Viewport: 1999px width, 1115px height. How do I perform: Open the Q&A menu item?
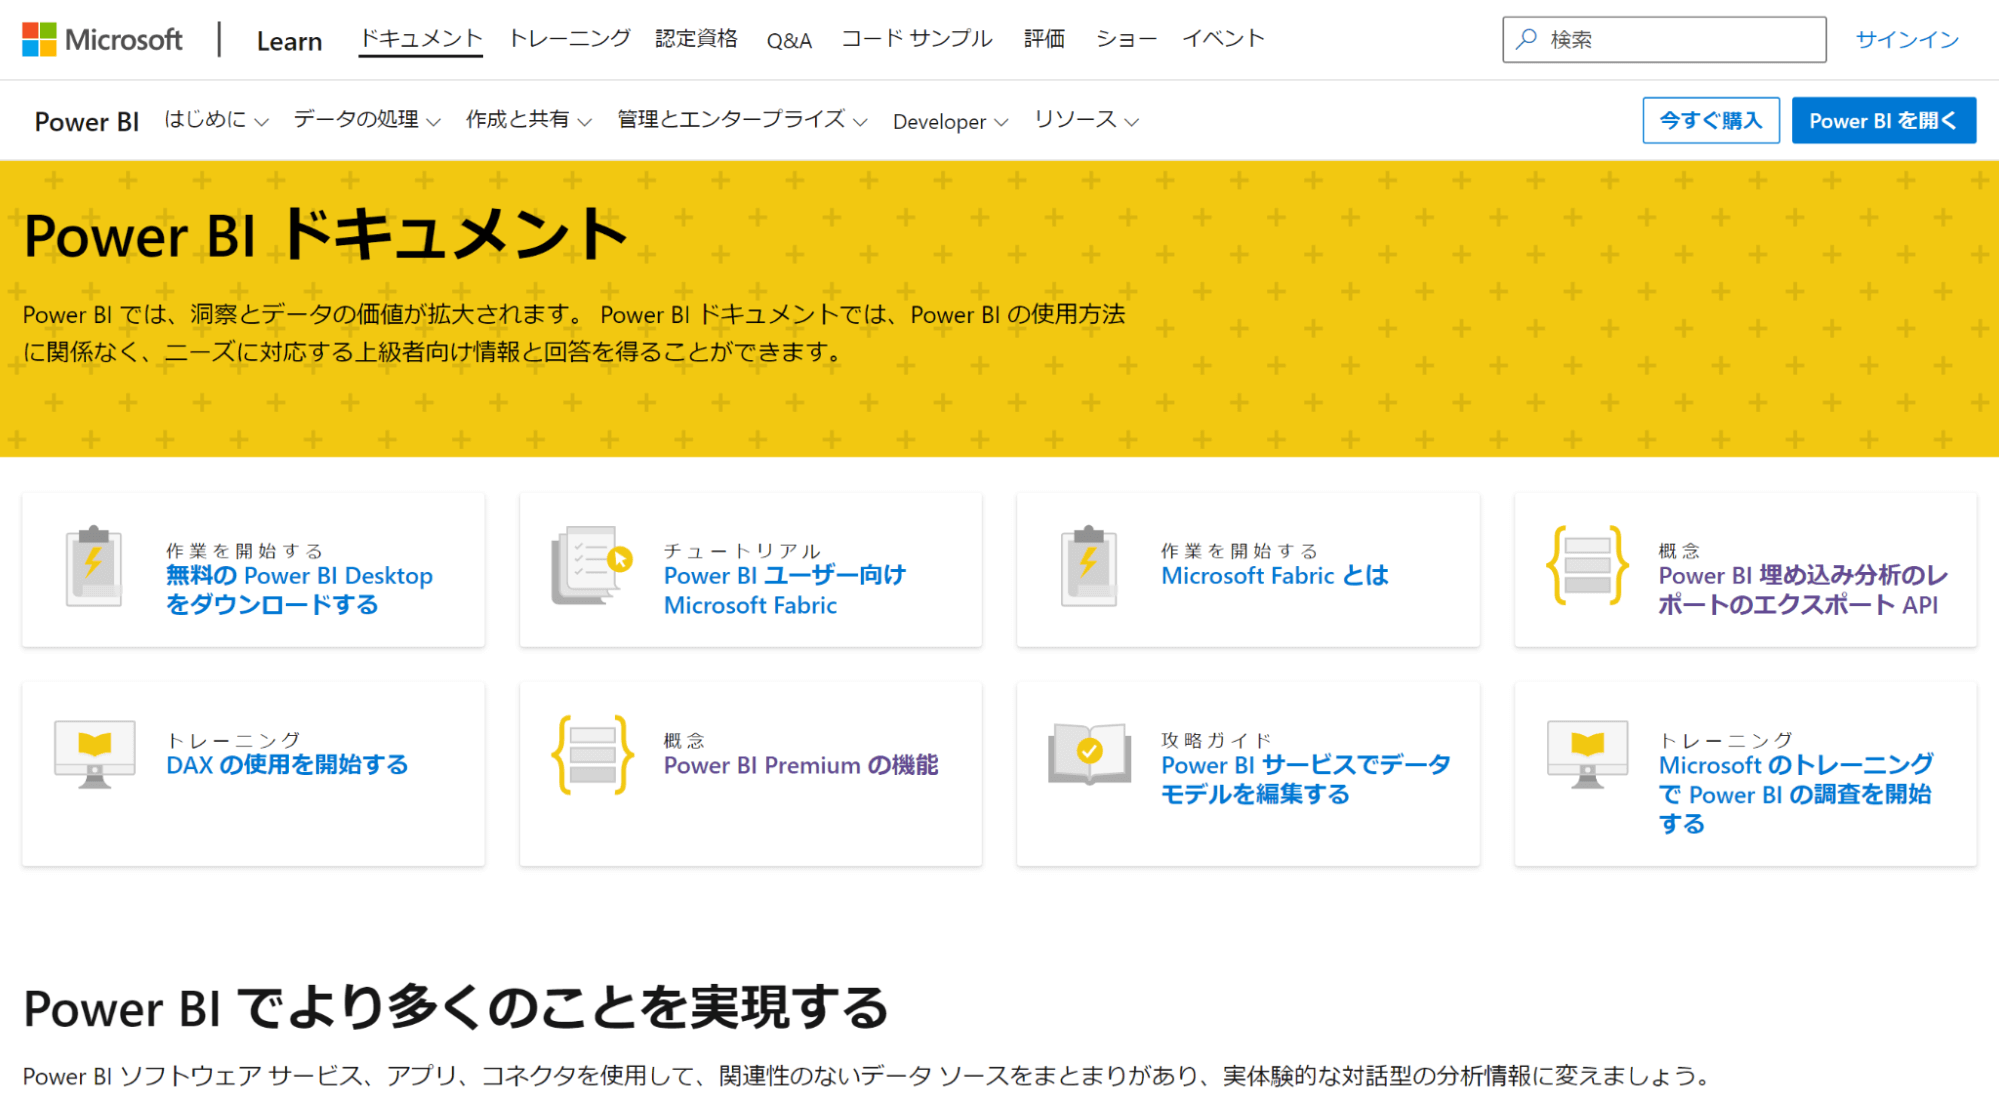pyautogui.click(x=789, y=40)
